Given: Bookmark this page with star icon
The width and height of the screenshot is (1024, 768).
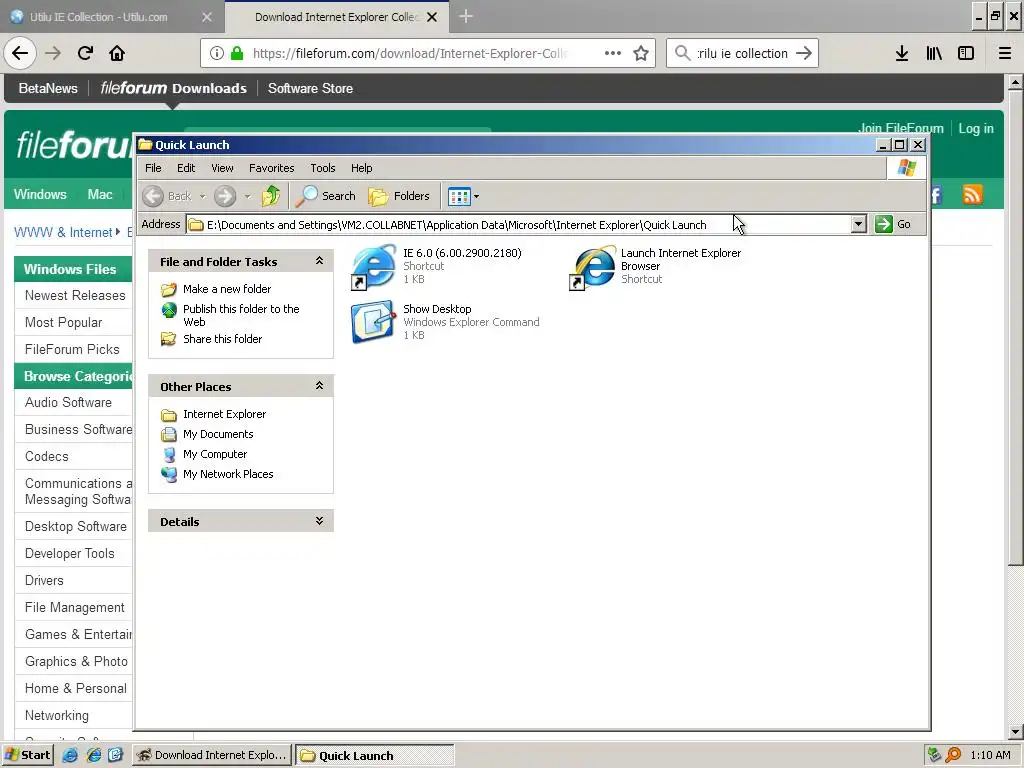Looking at the screenshot, I should point(641,54).
